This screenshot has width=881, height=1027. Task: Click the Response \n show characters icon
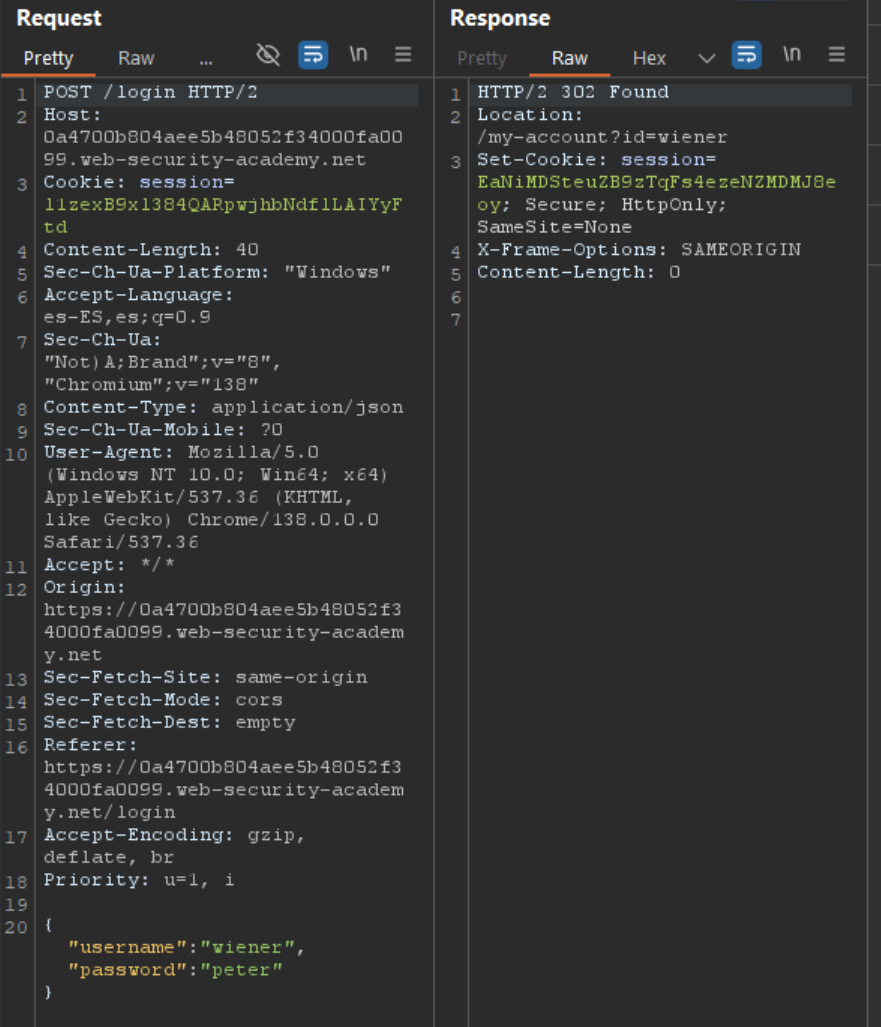tap(791, 55)
